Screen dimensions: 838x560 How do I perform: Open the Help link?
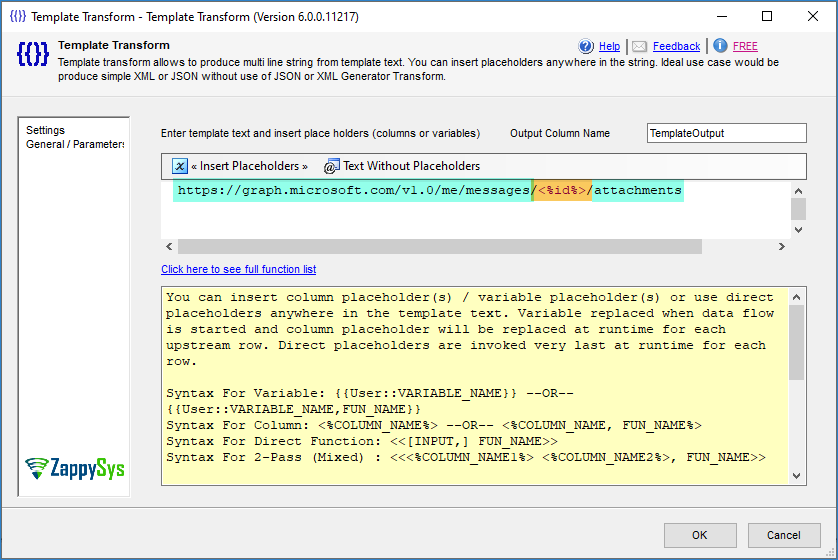coord(609,46)
